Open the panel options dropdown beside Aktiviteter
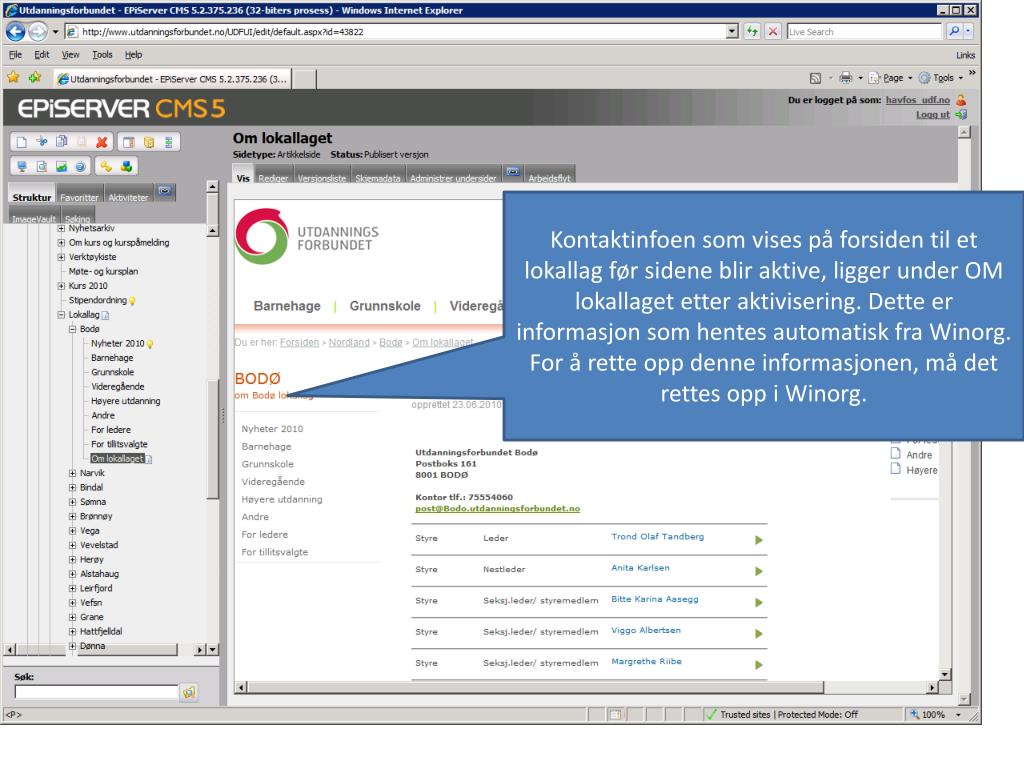 tap(165, 191)
